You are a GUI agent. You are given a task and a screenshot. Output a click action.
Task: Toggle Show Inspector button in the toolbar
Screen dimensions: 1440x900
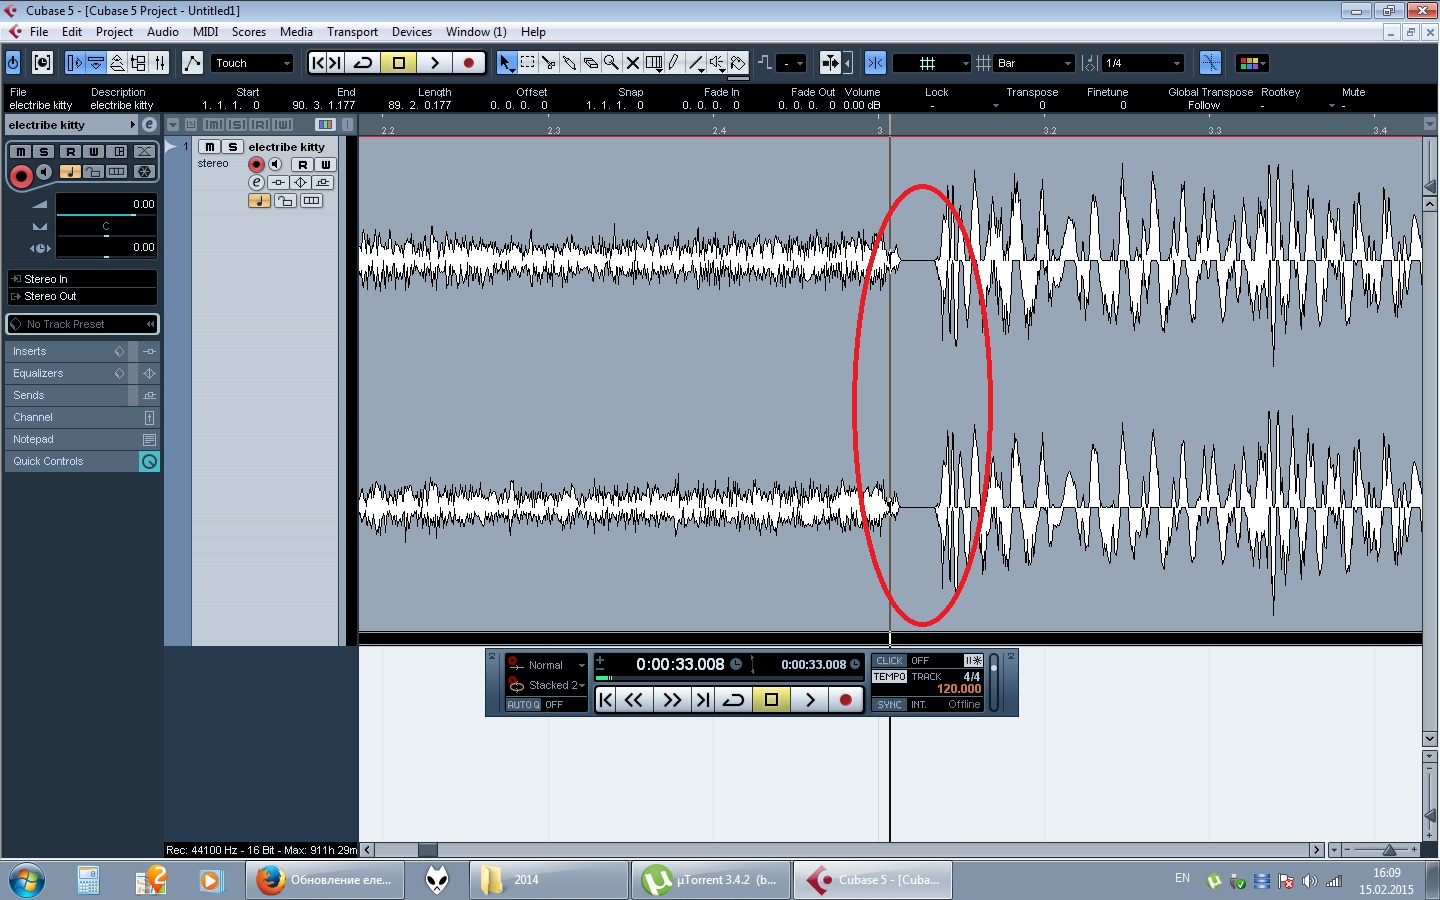point(75,63)
